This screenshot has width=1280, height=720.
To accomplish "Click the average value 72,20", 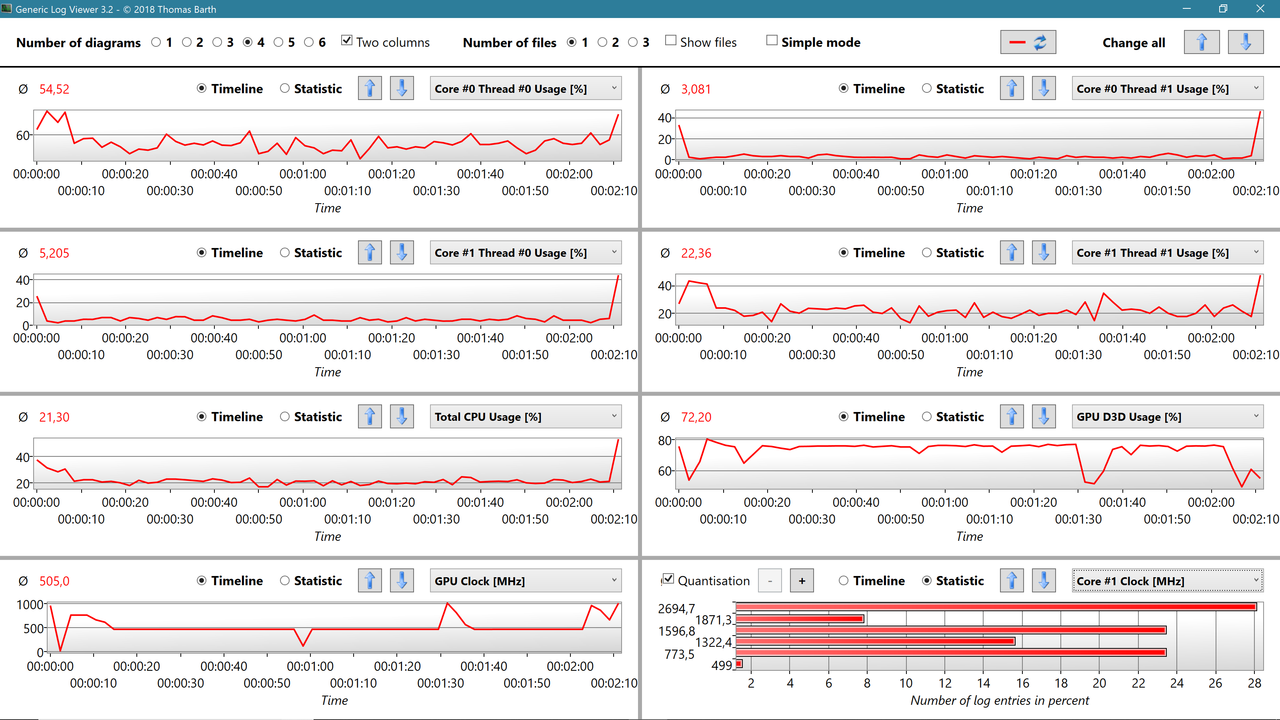I will 696,416.
